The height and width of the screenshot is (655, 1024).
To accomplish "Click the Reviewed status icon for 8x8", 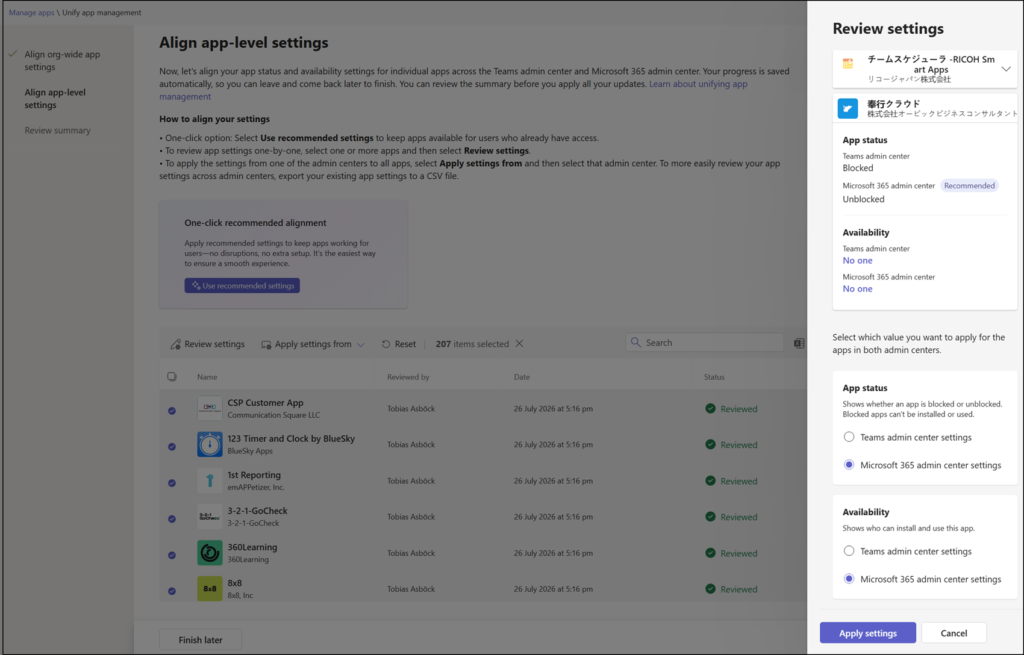I will (711, 588).
